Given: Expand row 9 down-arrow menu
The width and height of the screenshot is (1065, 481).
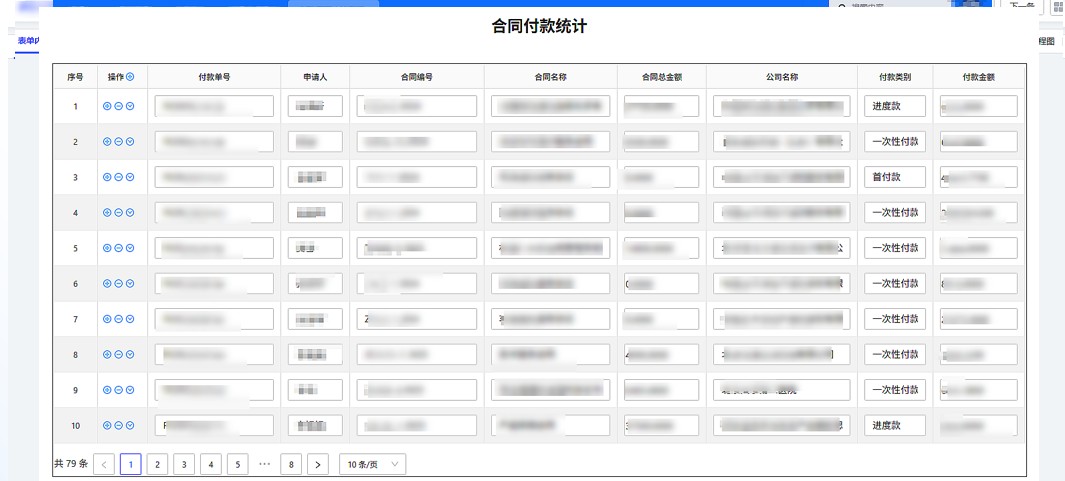Looking at the screenshot, I should coord(130,390).
